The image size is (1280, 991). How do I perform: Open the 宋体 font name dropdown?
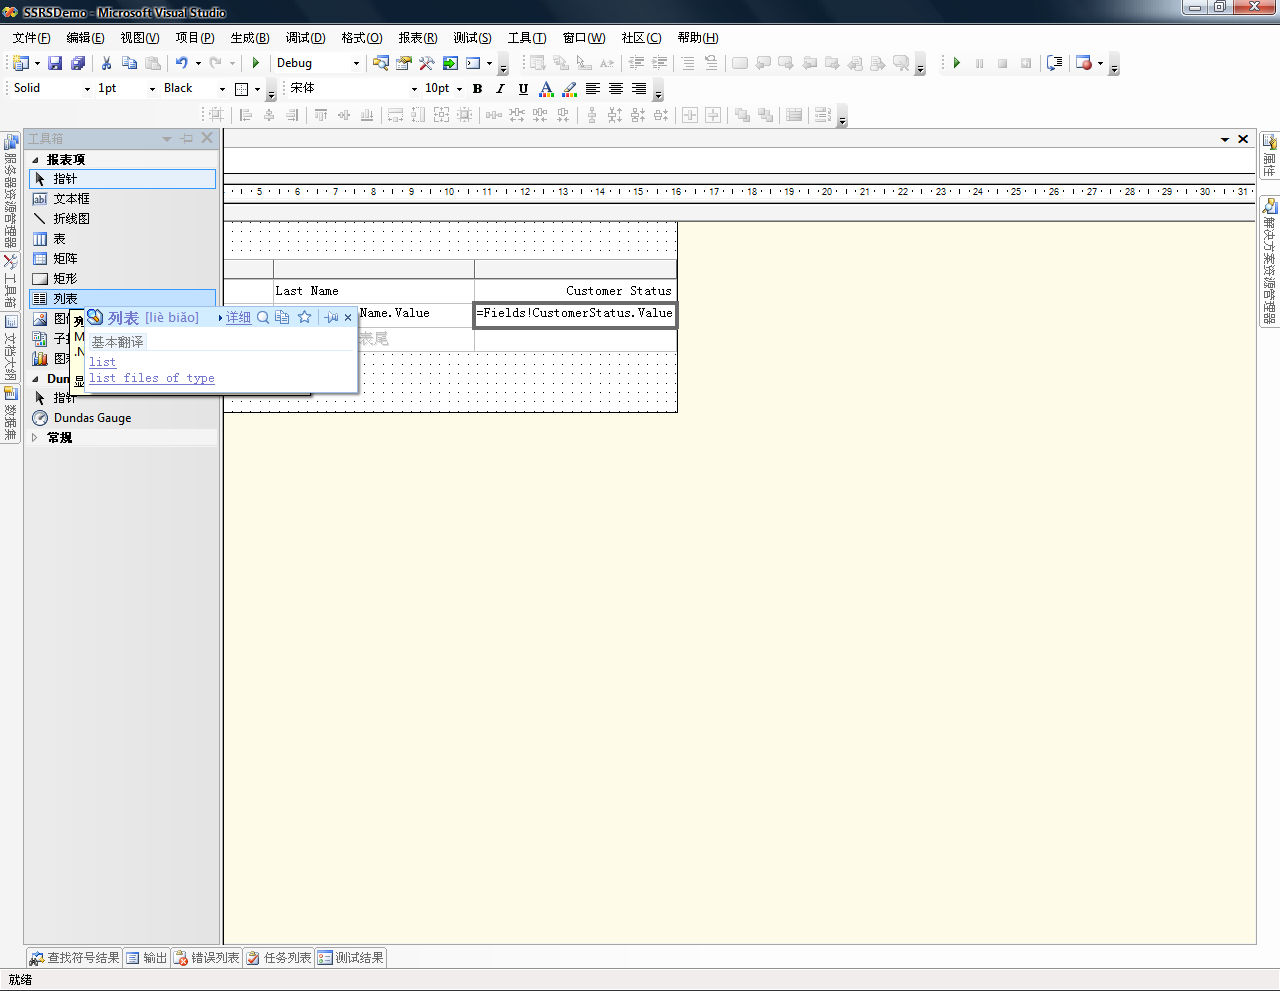[414, 89]
